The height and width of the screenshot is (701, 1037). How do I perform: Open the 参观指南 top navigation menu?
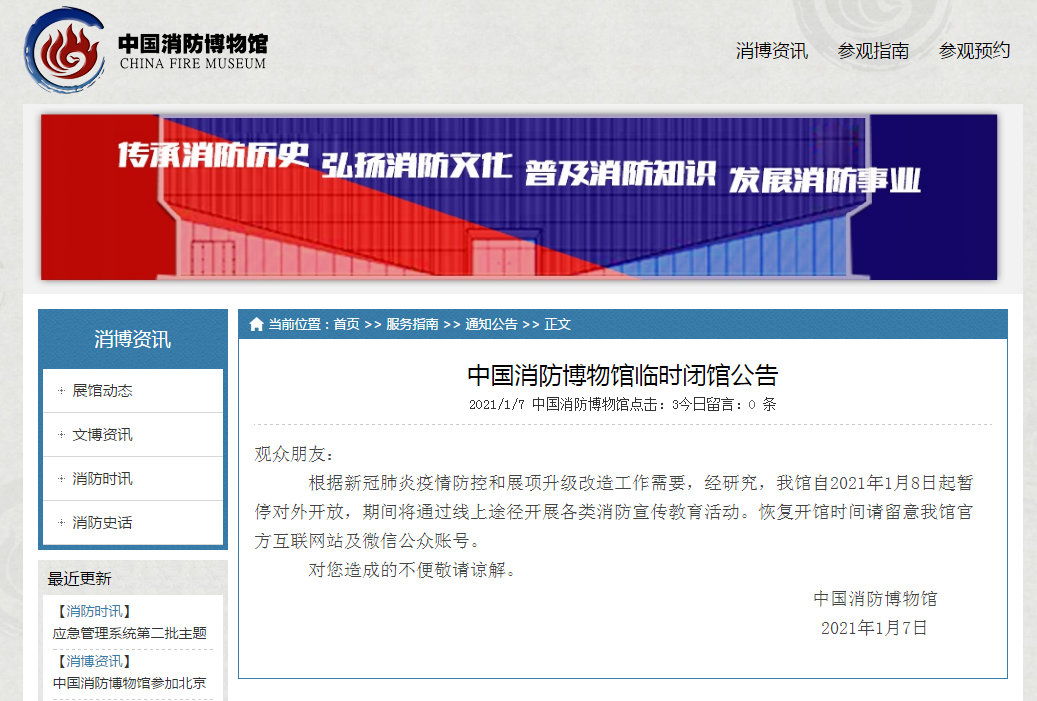pos(873,51)
